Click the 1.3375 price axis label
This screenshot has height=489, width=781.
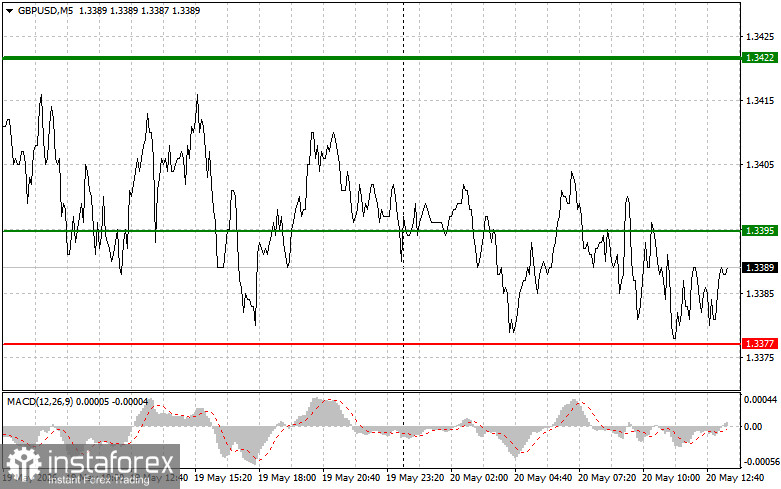(x=760, y=358)
